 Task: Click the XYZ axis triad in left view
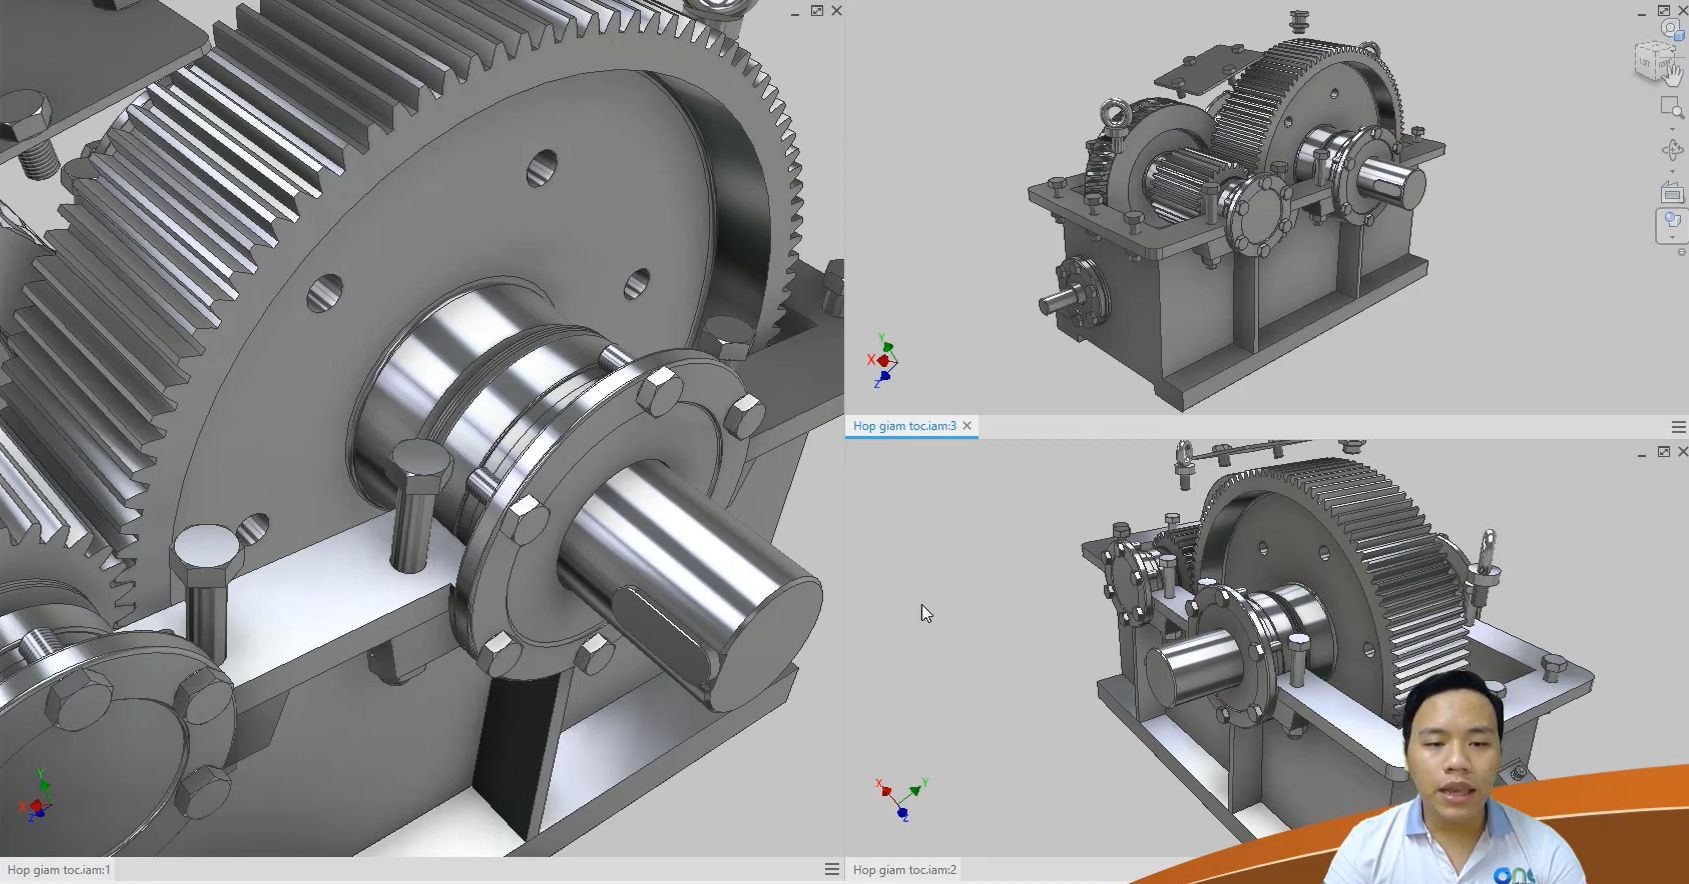(x=36, y=797)
